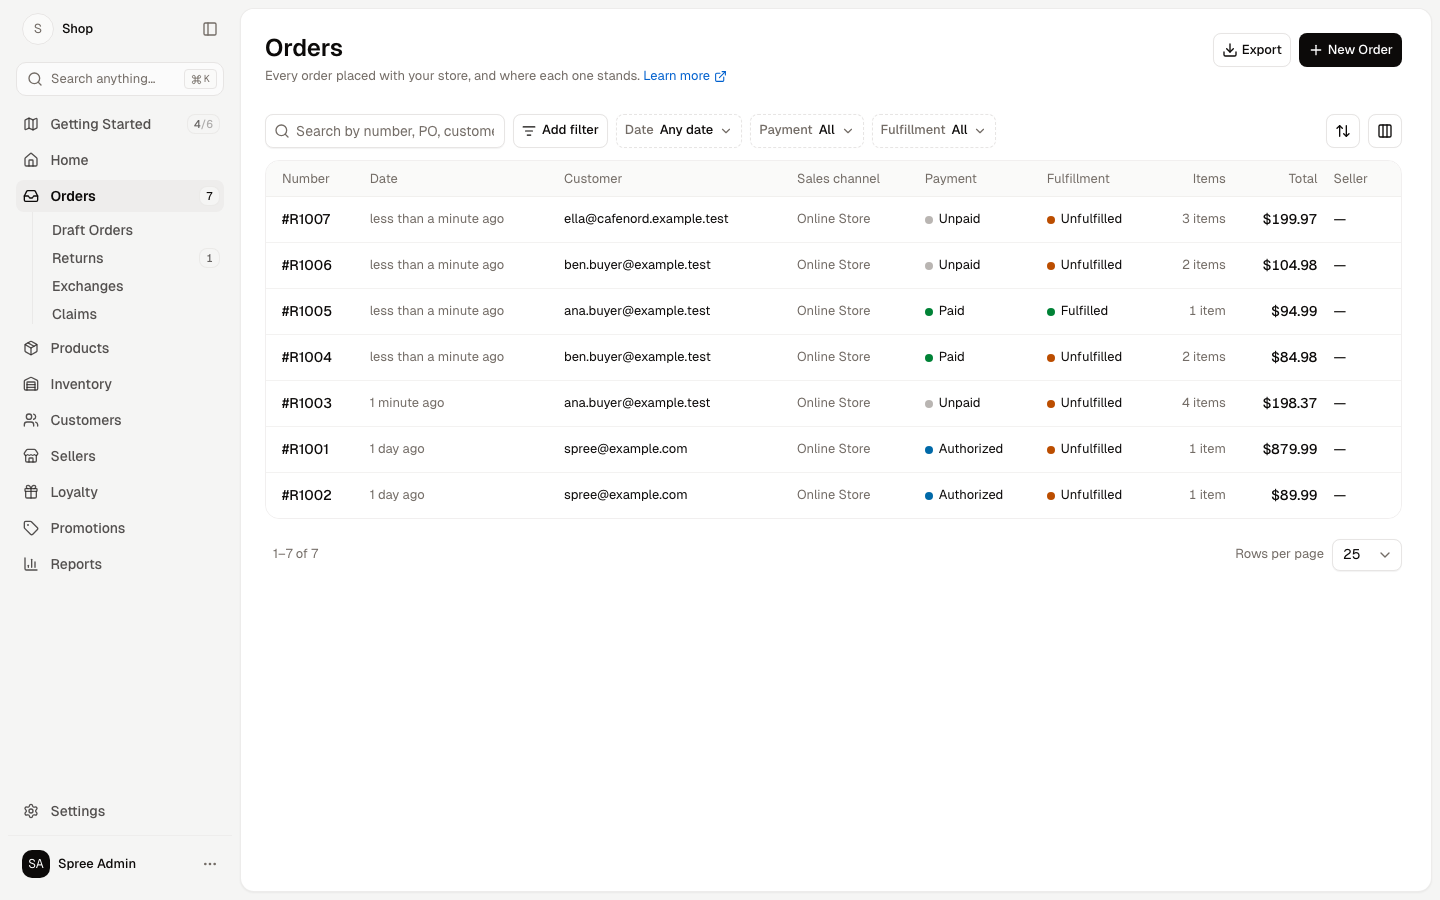Click the Getting Started book icon
This screenshot has width=1440, height=900.
31,124
